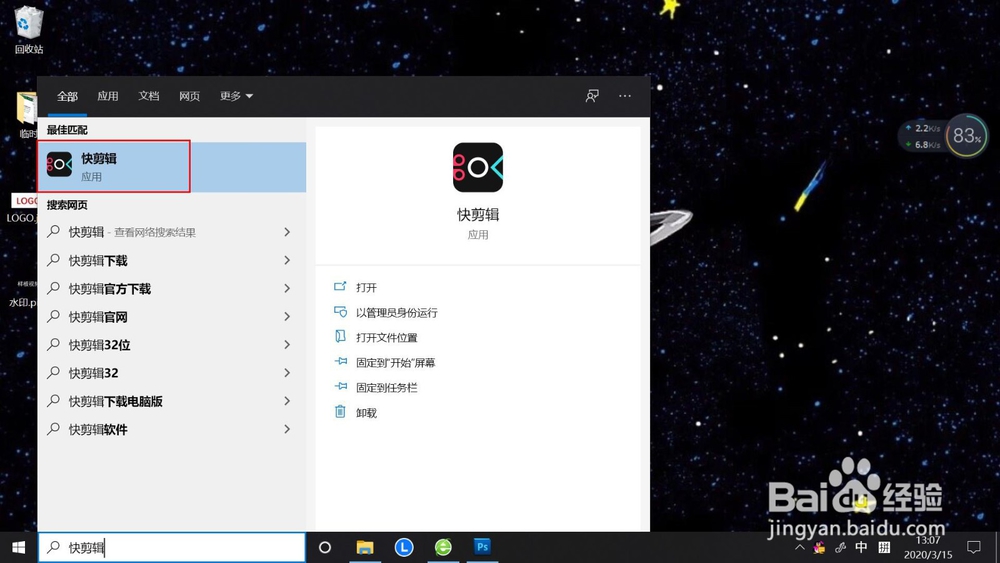Select 快剪辑 查看网络搜索结果 suggestion
Image resolution: width=1000 pixels, height=563 pixels.
tap(172, 232)
